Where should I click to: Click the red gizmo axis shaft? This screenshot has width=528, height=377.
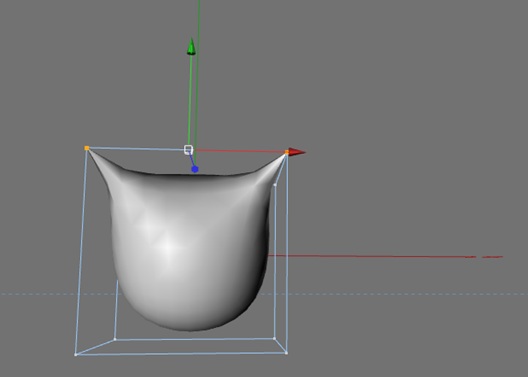241,151
